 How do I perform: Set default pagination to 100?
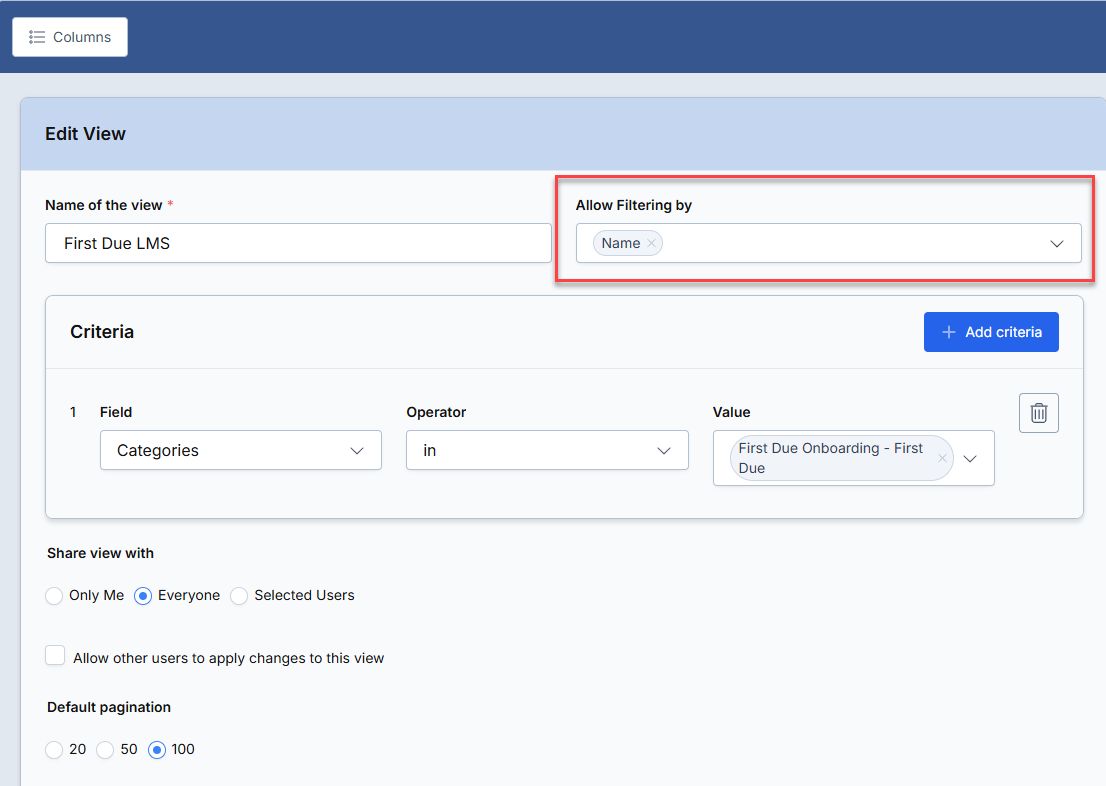[157, 749]
